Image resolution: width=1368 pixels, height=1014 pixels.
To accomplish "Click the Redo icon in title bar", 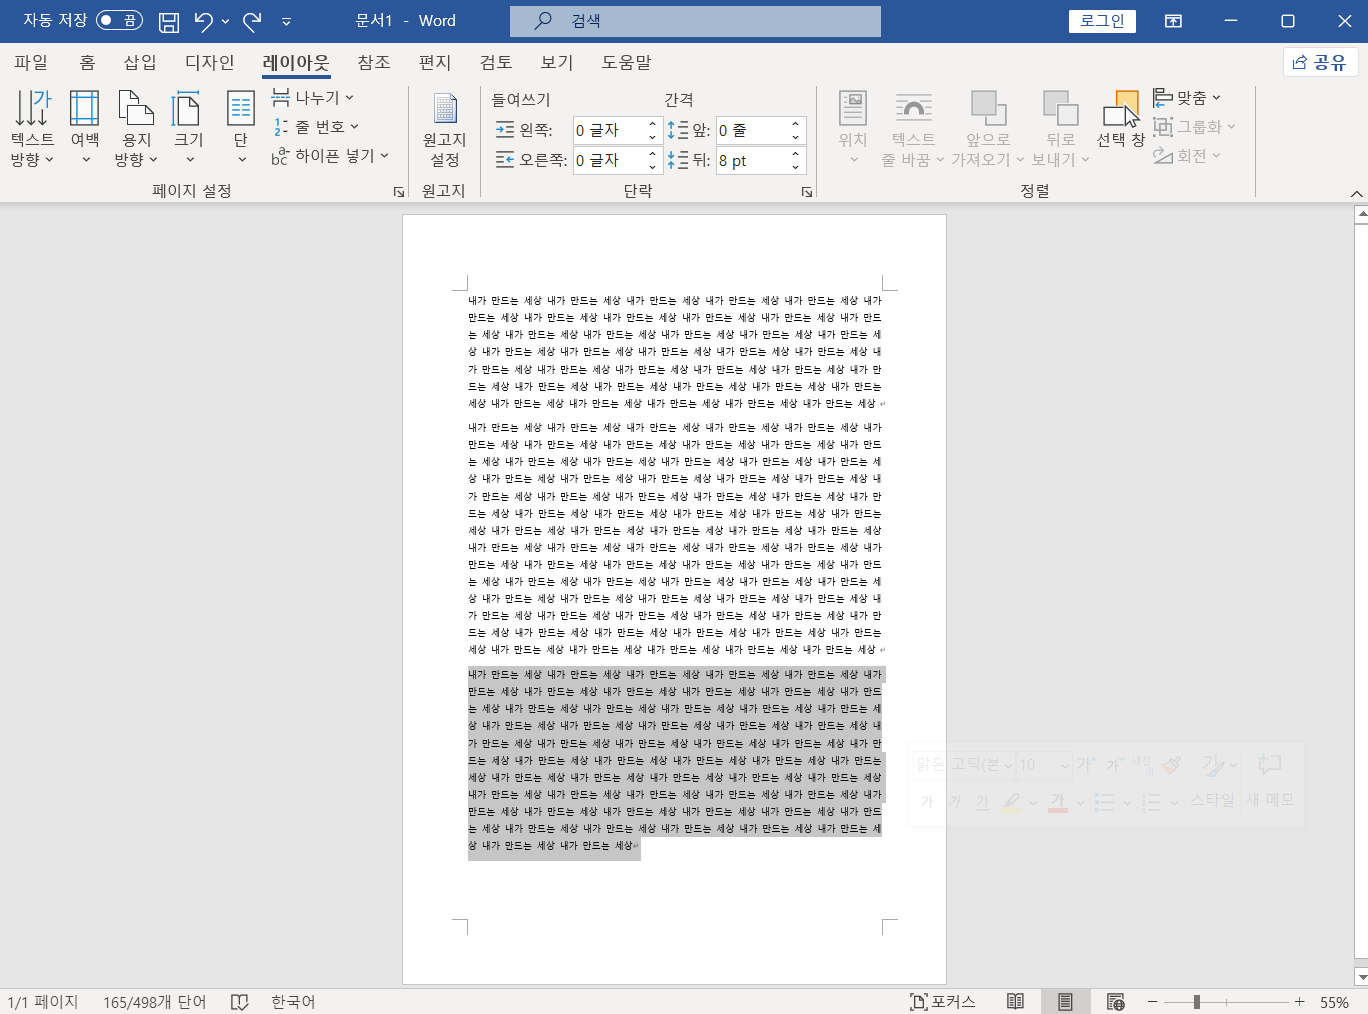I will 252,21.
